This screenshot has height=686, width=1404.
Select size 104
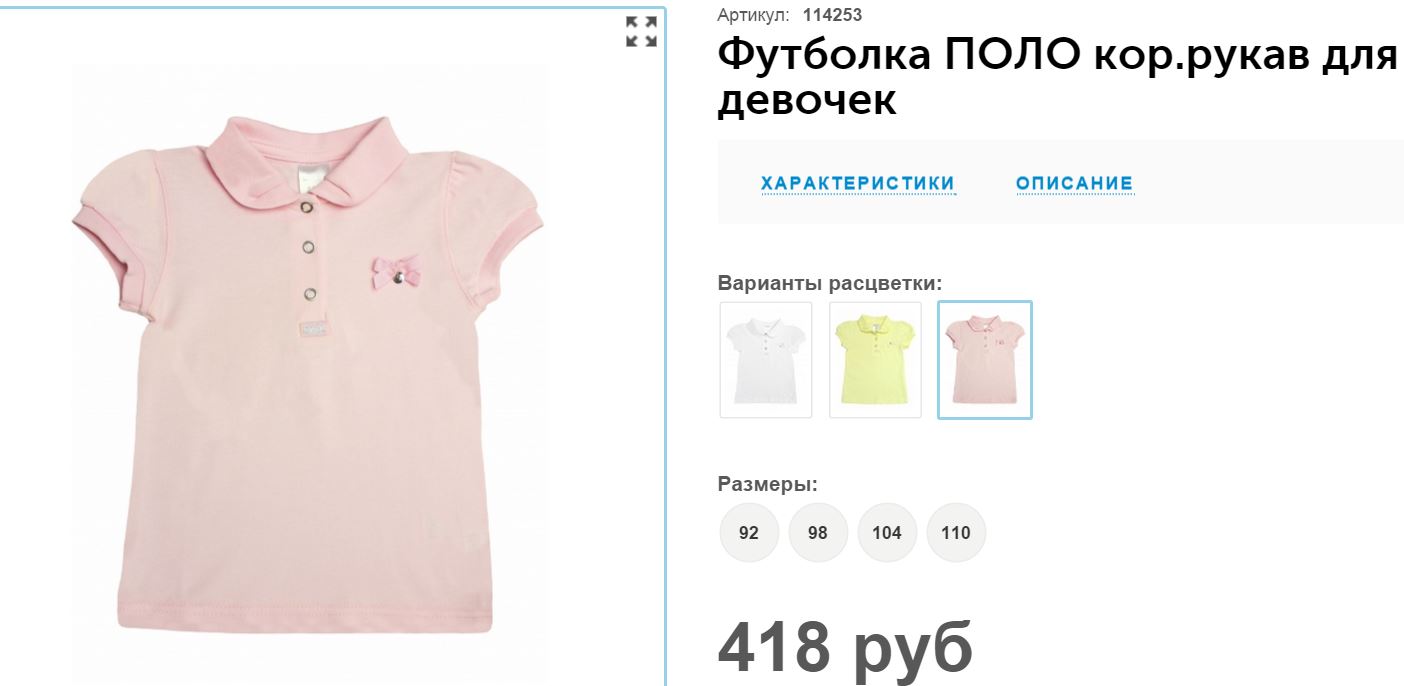pos(887,533)
